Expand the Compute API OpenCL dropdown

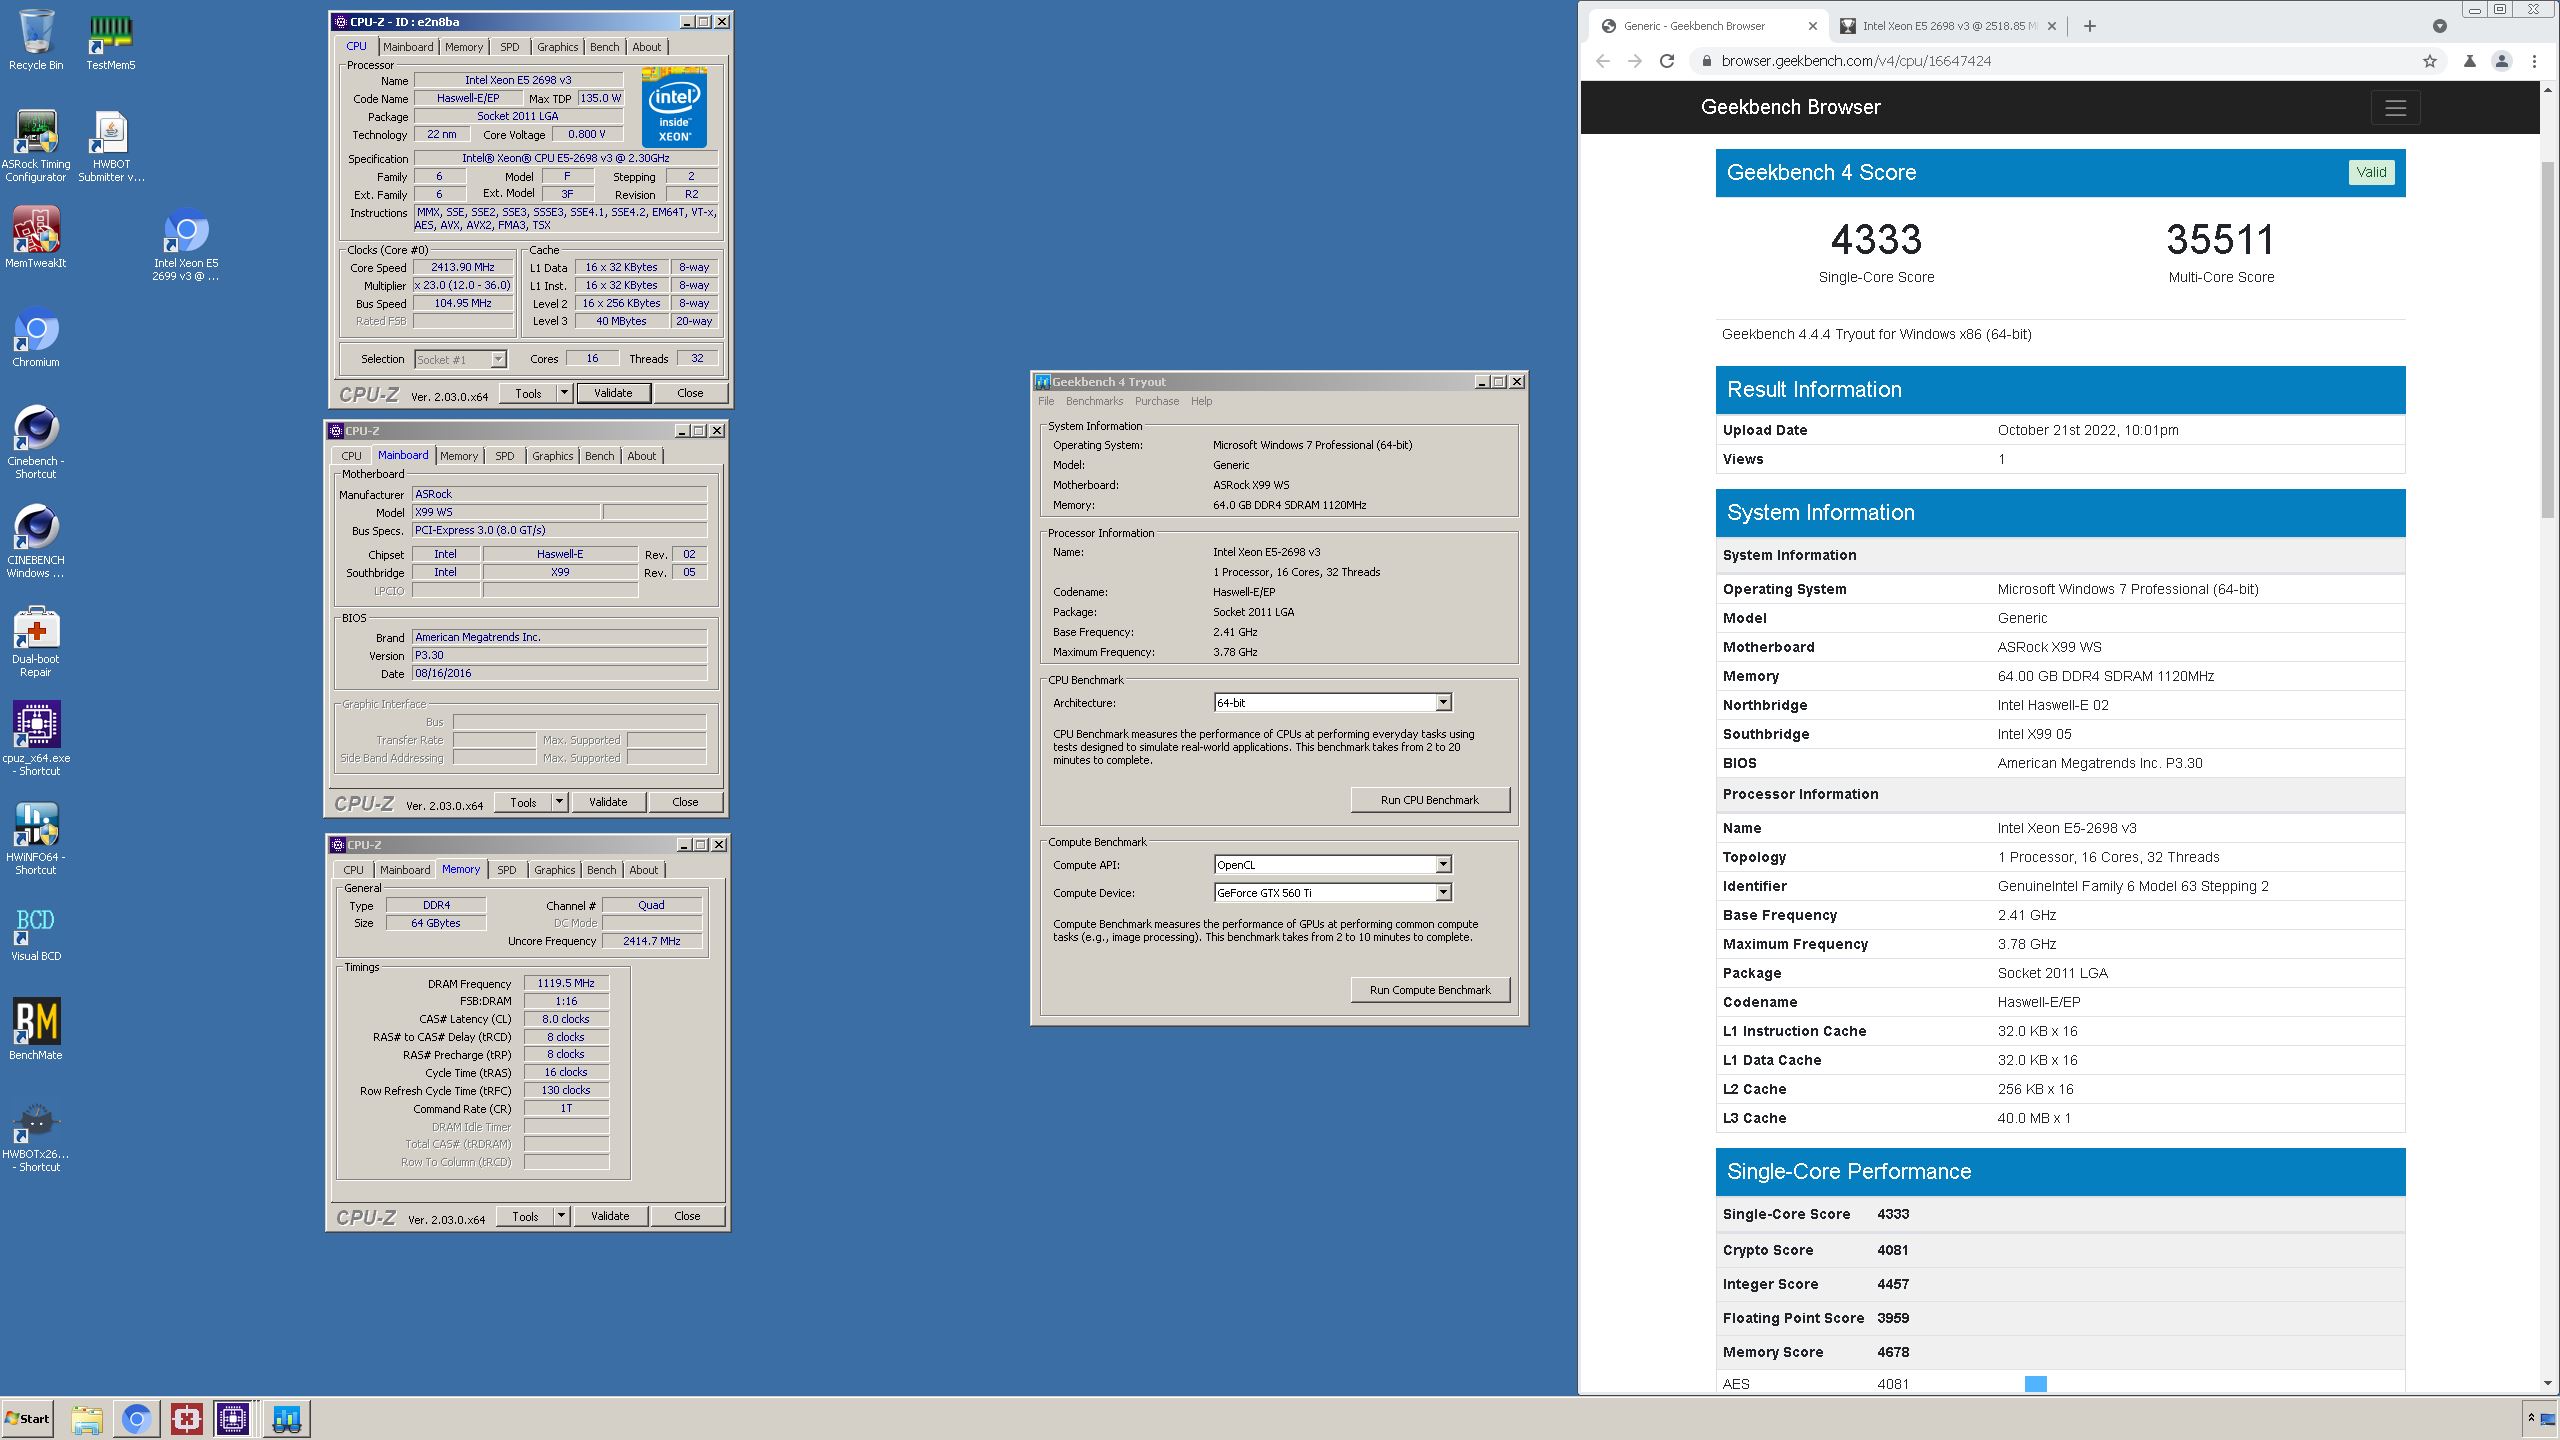click(1443, 865)
